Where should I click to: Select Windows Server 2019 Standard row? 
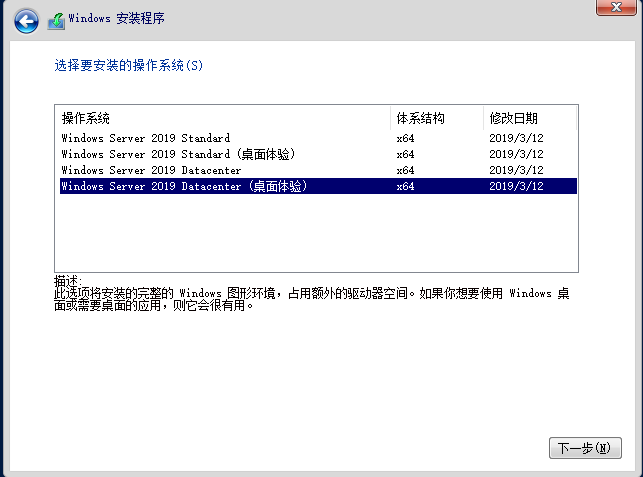tap(318, 138)
